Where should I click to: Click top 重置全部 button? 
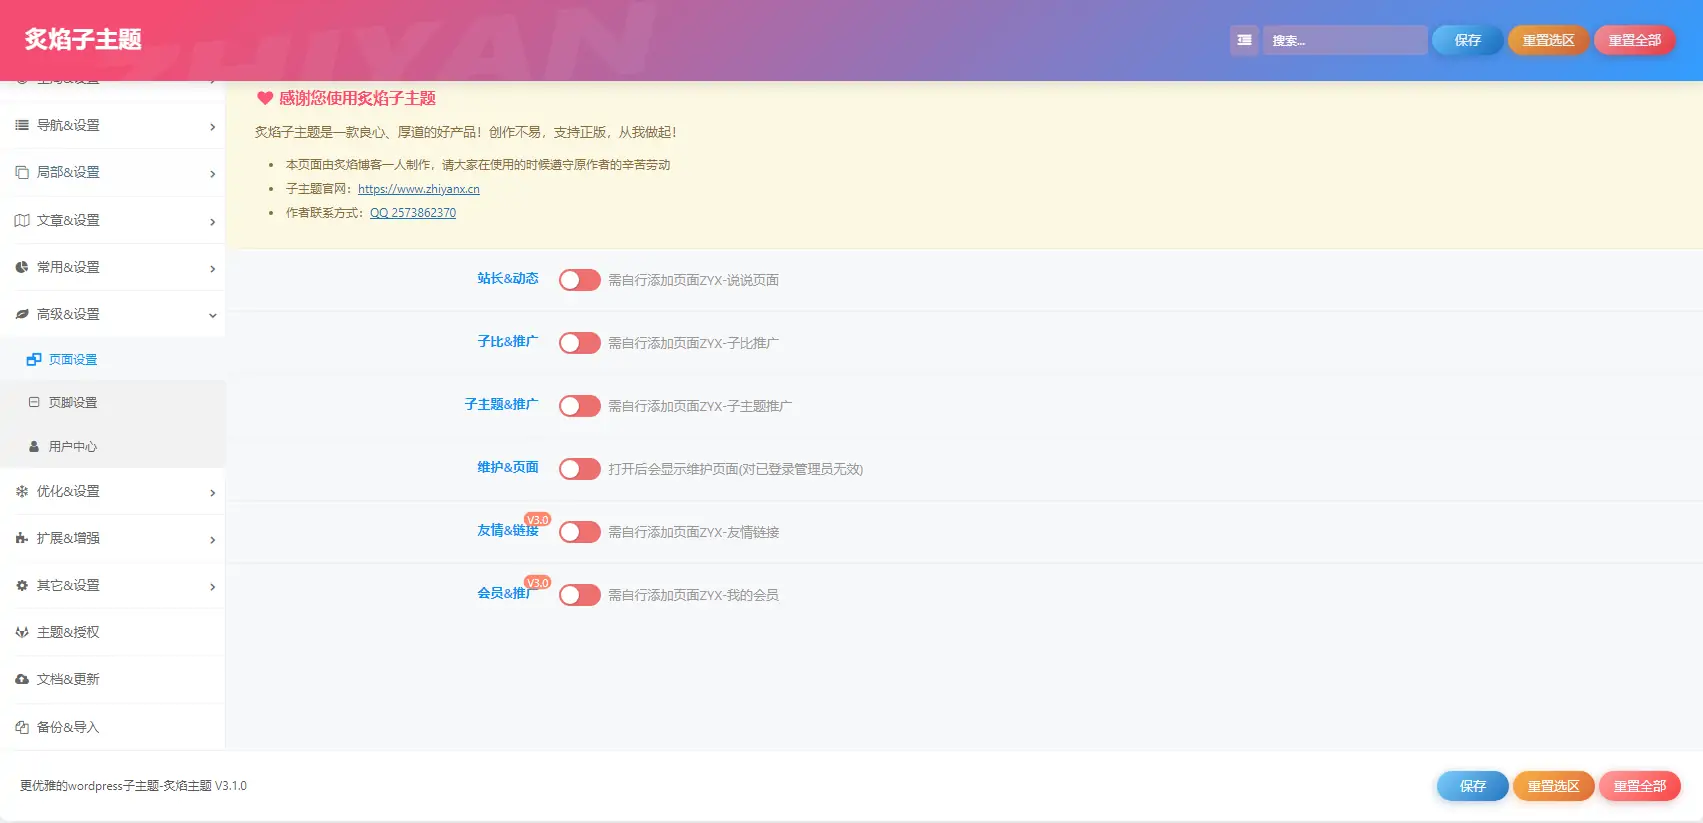tap(1634, 40)
